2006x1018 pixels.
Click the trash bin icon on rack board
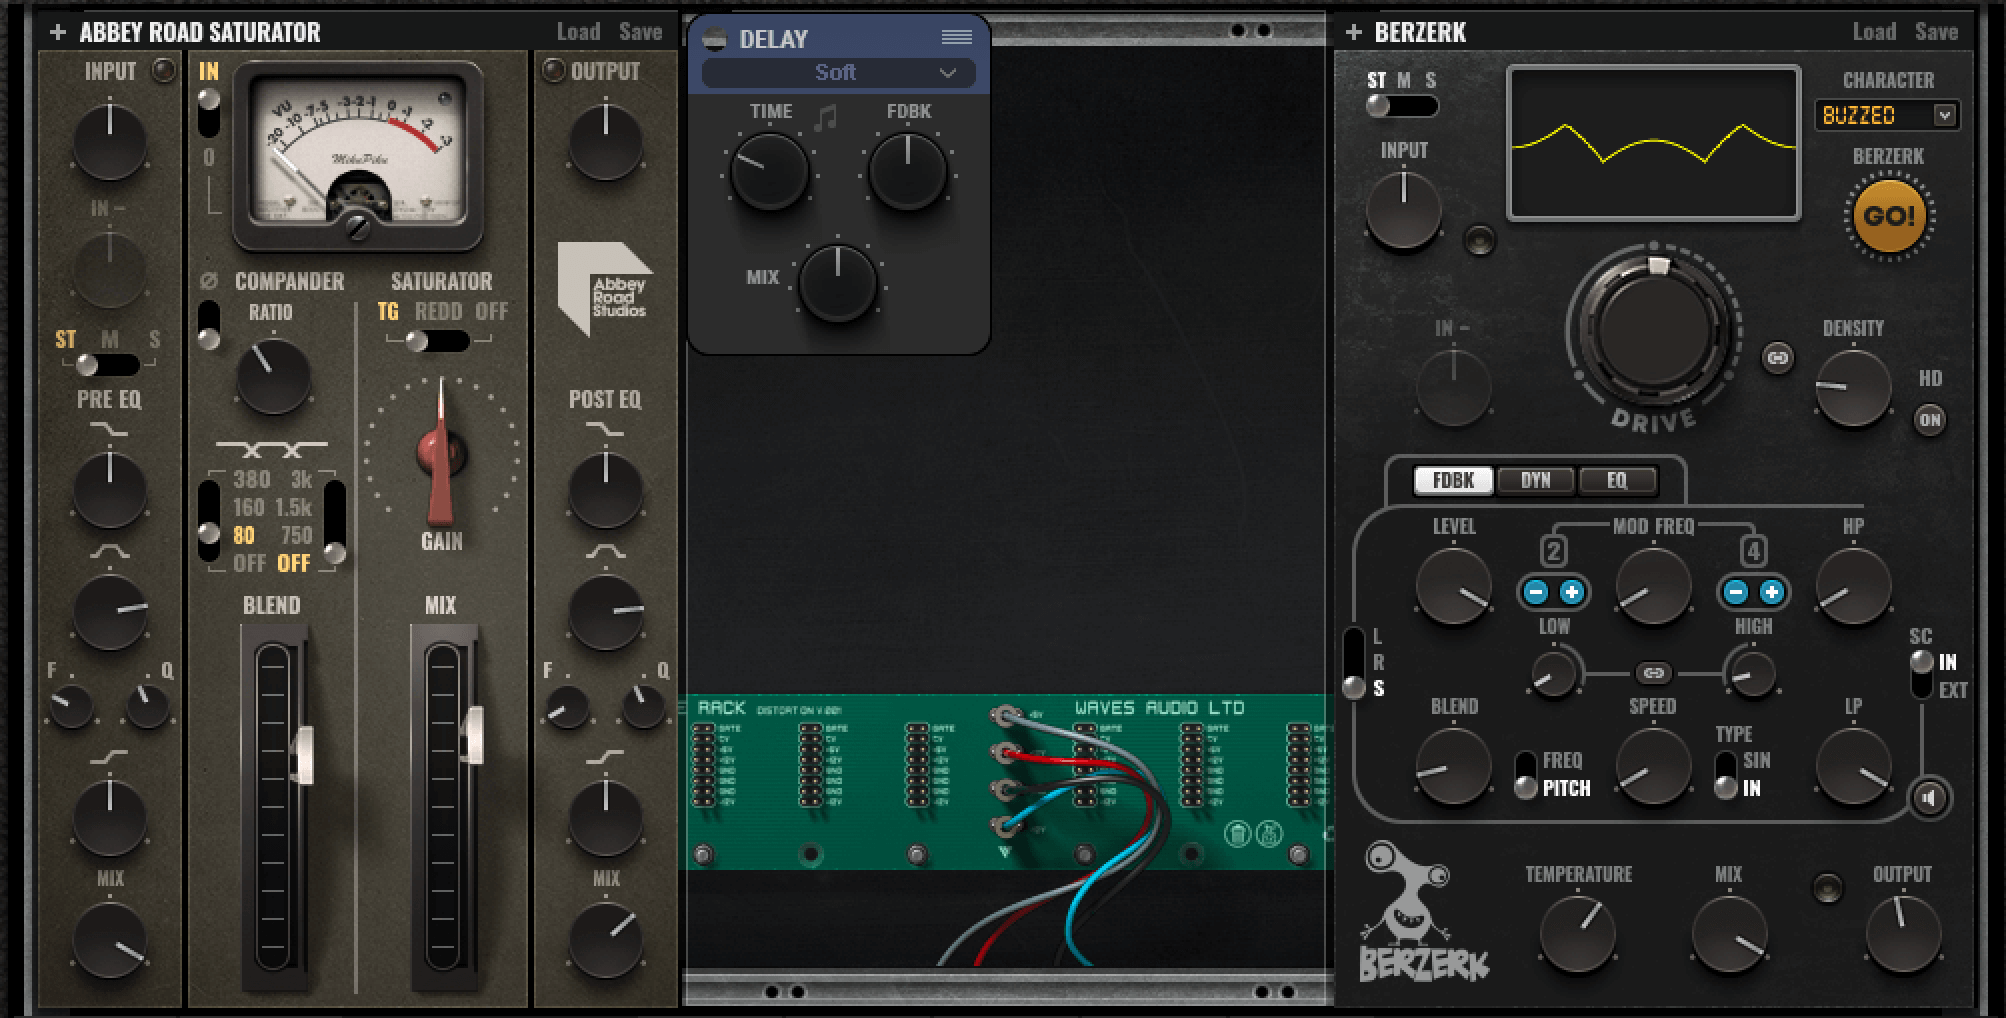1238,833
